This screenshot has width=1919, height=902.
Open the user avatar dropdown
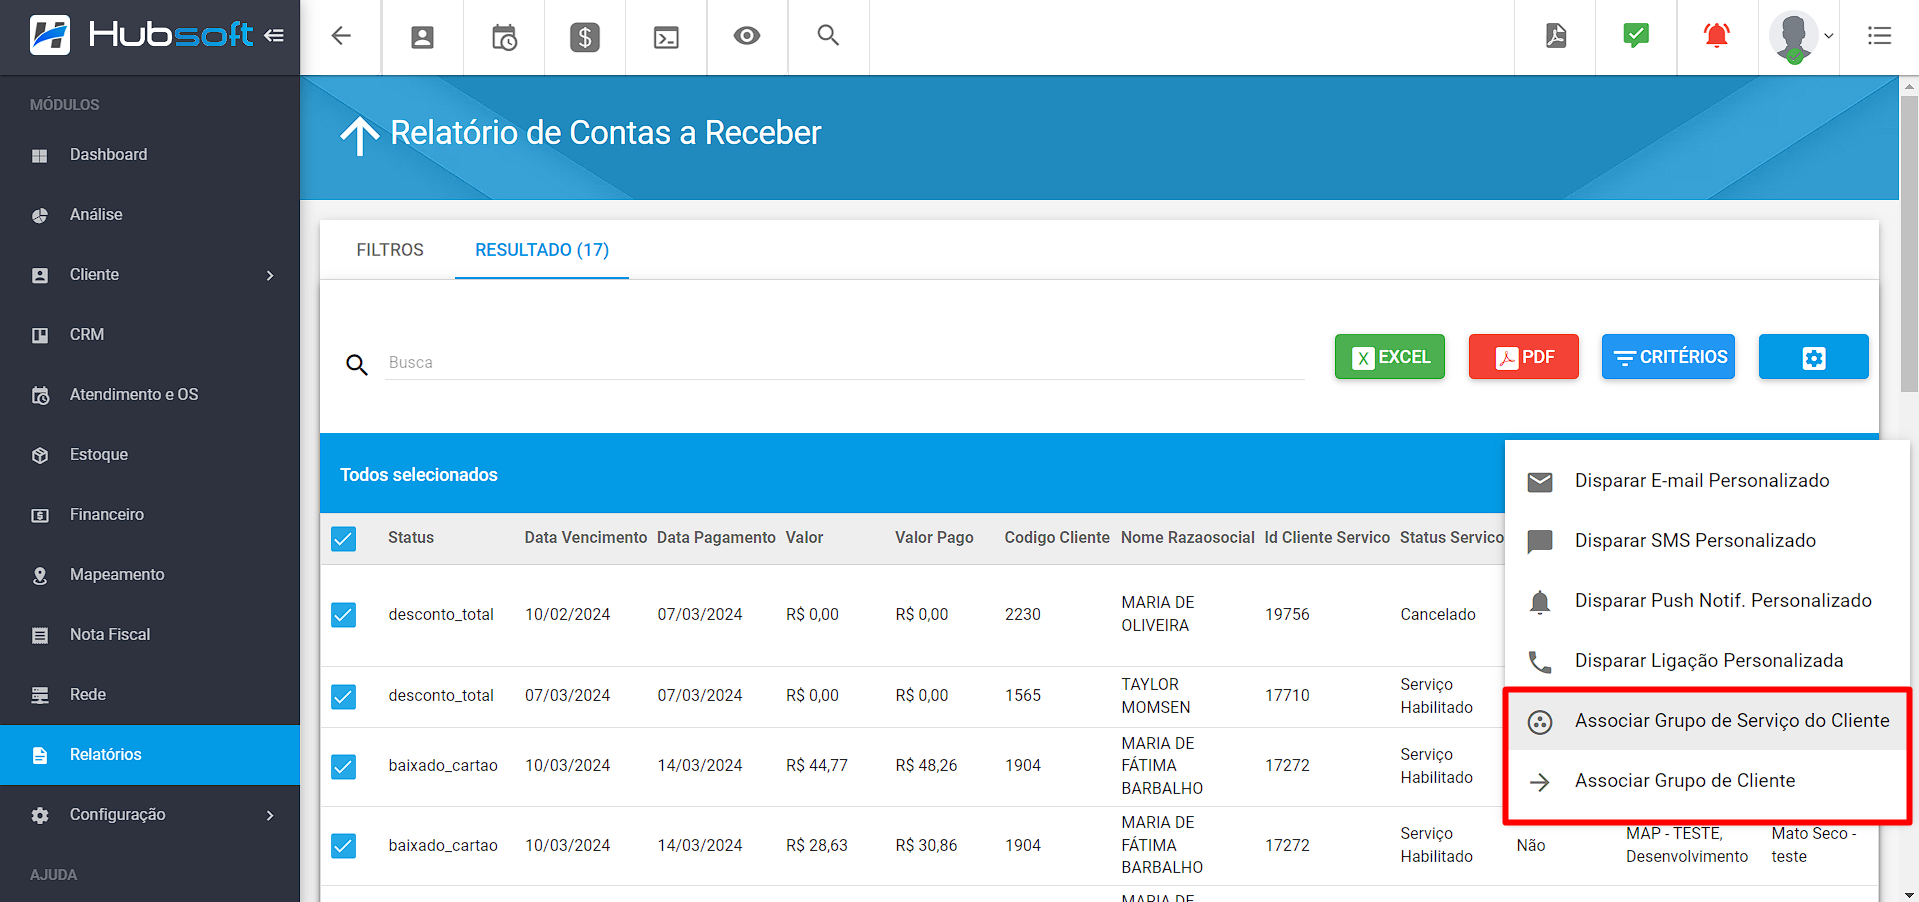click(1801, 37)
